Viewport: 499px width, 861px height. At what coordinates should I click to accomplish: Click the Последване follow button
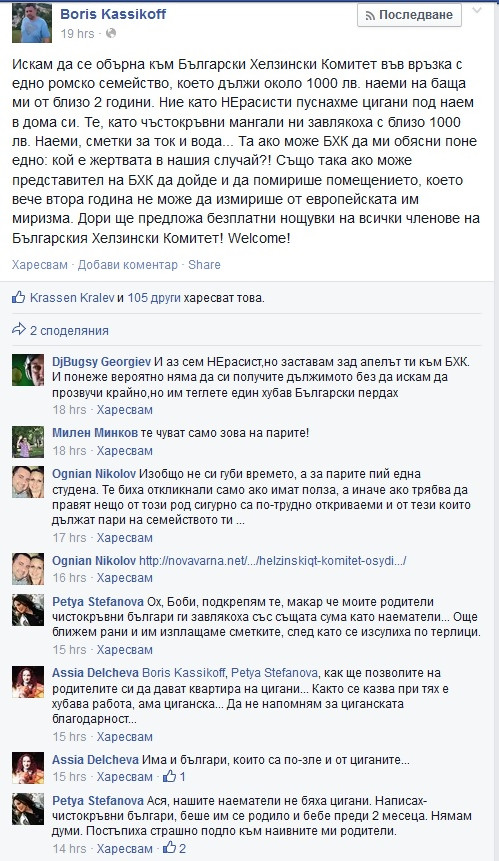point(410,15)
